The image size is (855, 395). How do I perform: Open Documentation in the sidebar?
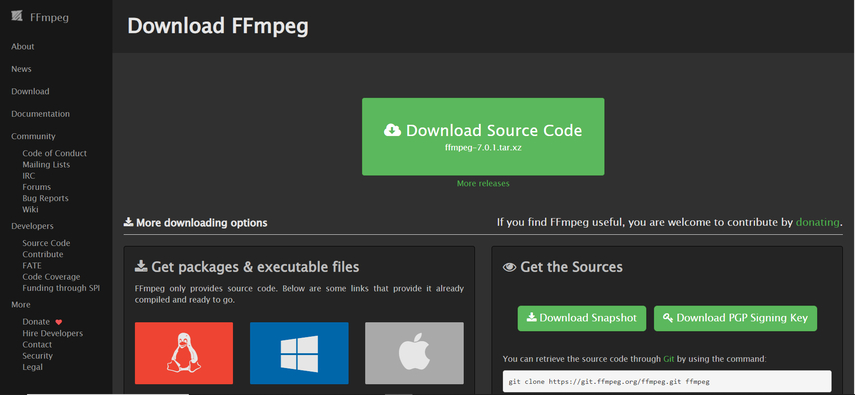pyautogui.click(x=40, y=113)
